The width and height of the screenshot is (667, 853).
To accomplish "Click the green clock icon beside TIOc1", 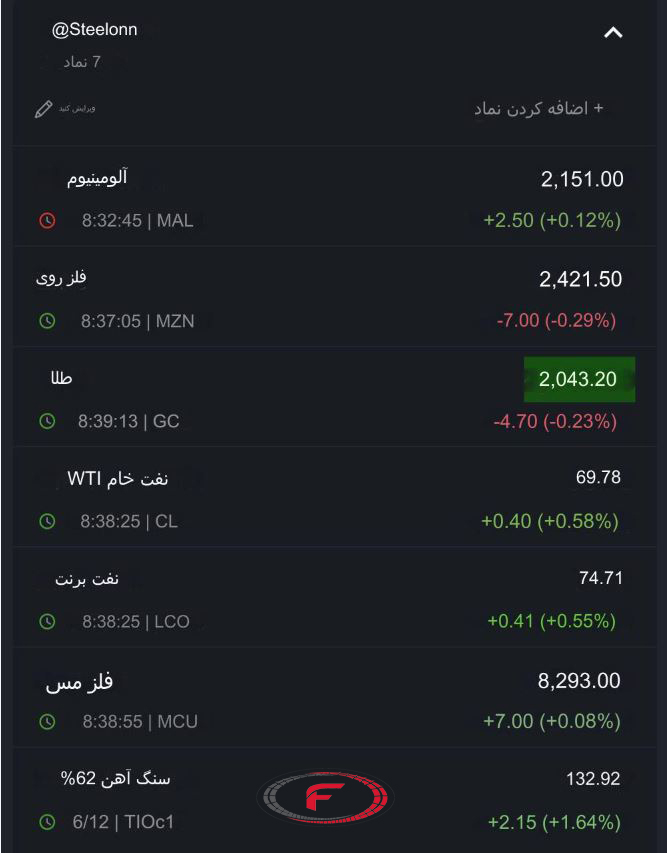I will [x=47, y=821].
